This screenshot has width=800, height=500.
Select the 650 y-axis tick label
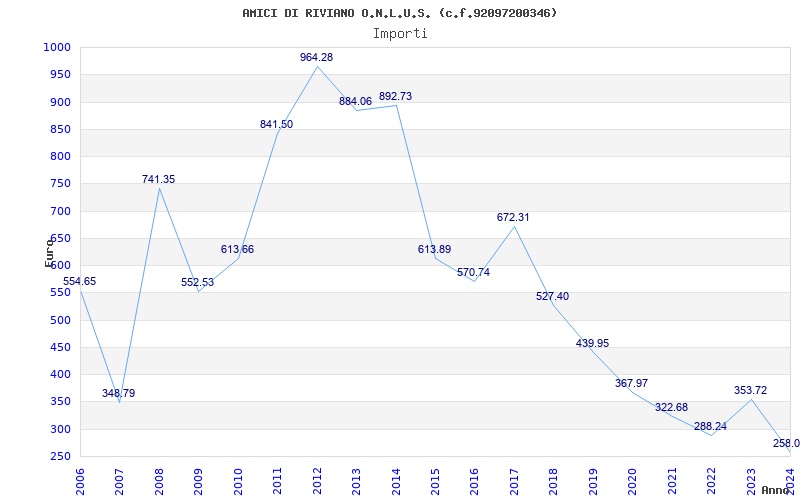60,238
